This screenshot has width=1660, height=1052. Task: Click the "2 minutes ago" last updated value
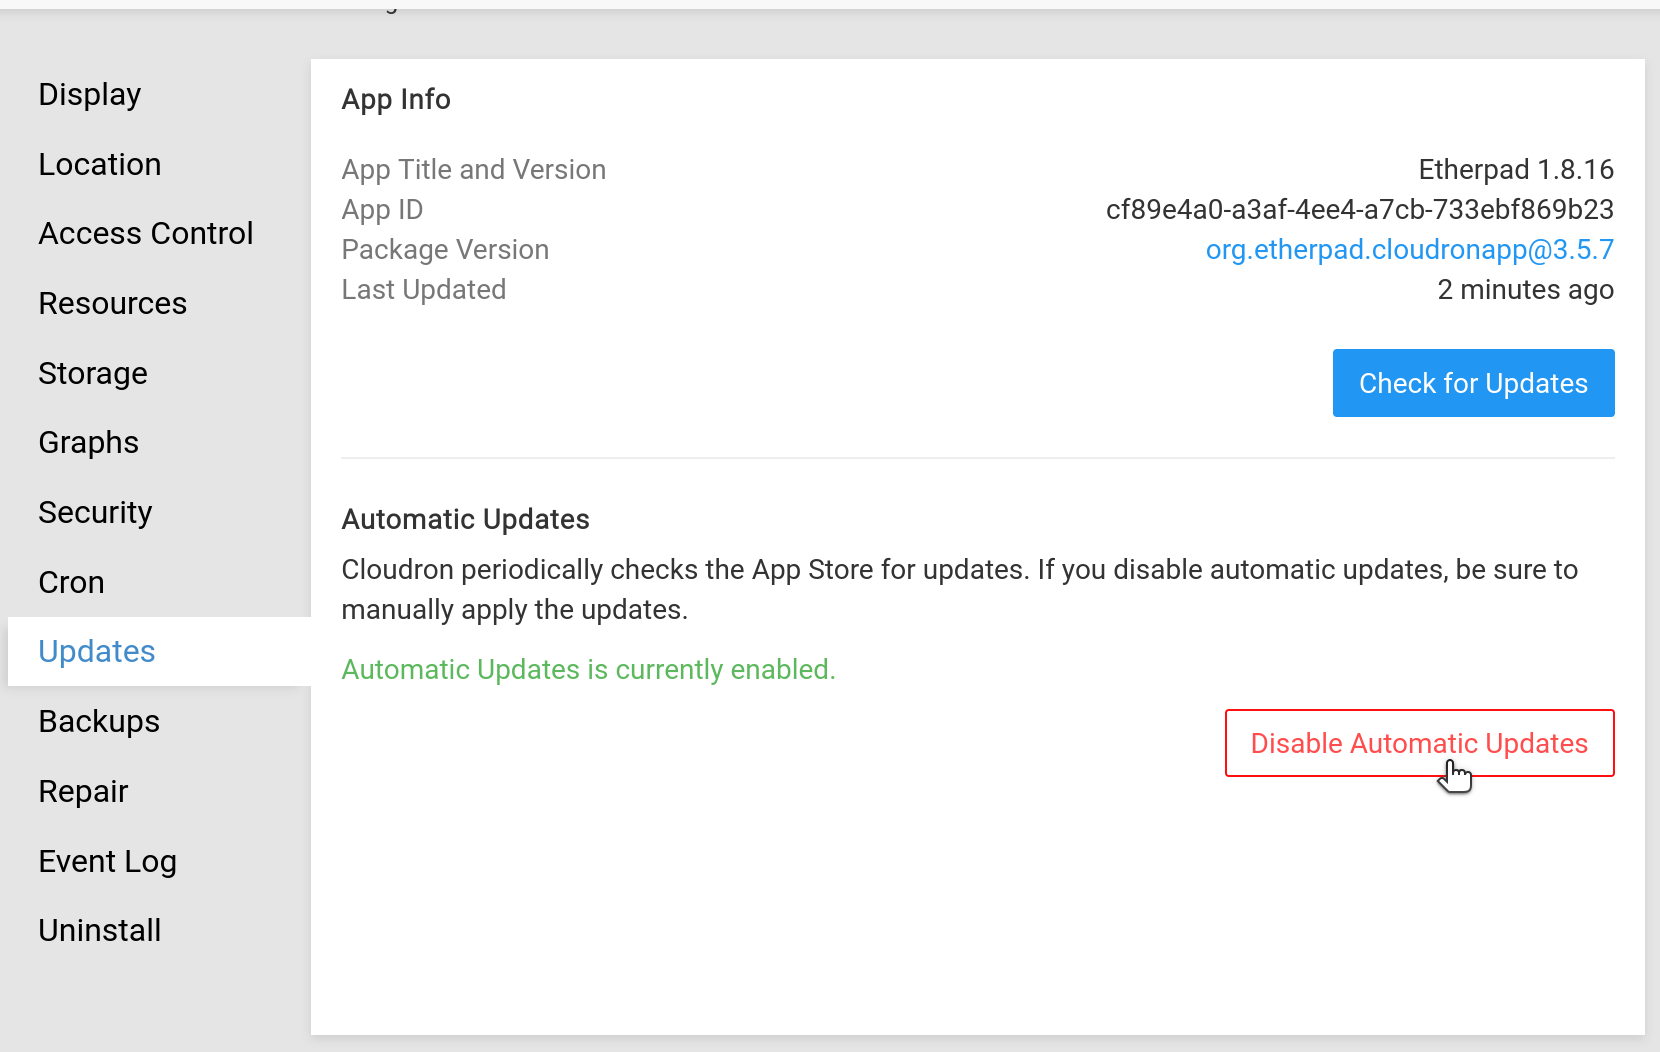(x=1525, y=289)
